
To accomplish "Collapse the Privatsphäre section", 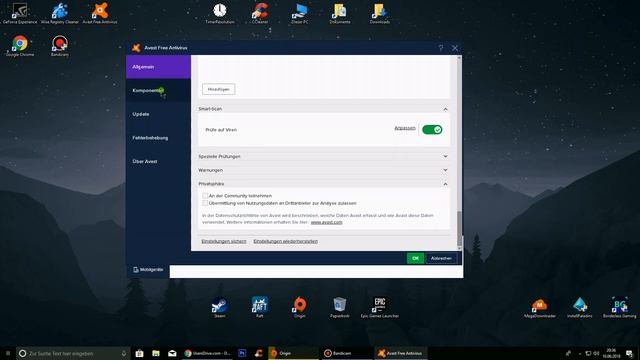I will tap(445, 184).
